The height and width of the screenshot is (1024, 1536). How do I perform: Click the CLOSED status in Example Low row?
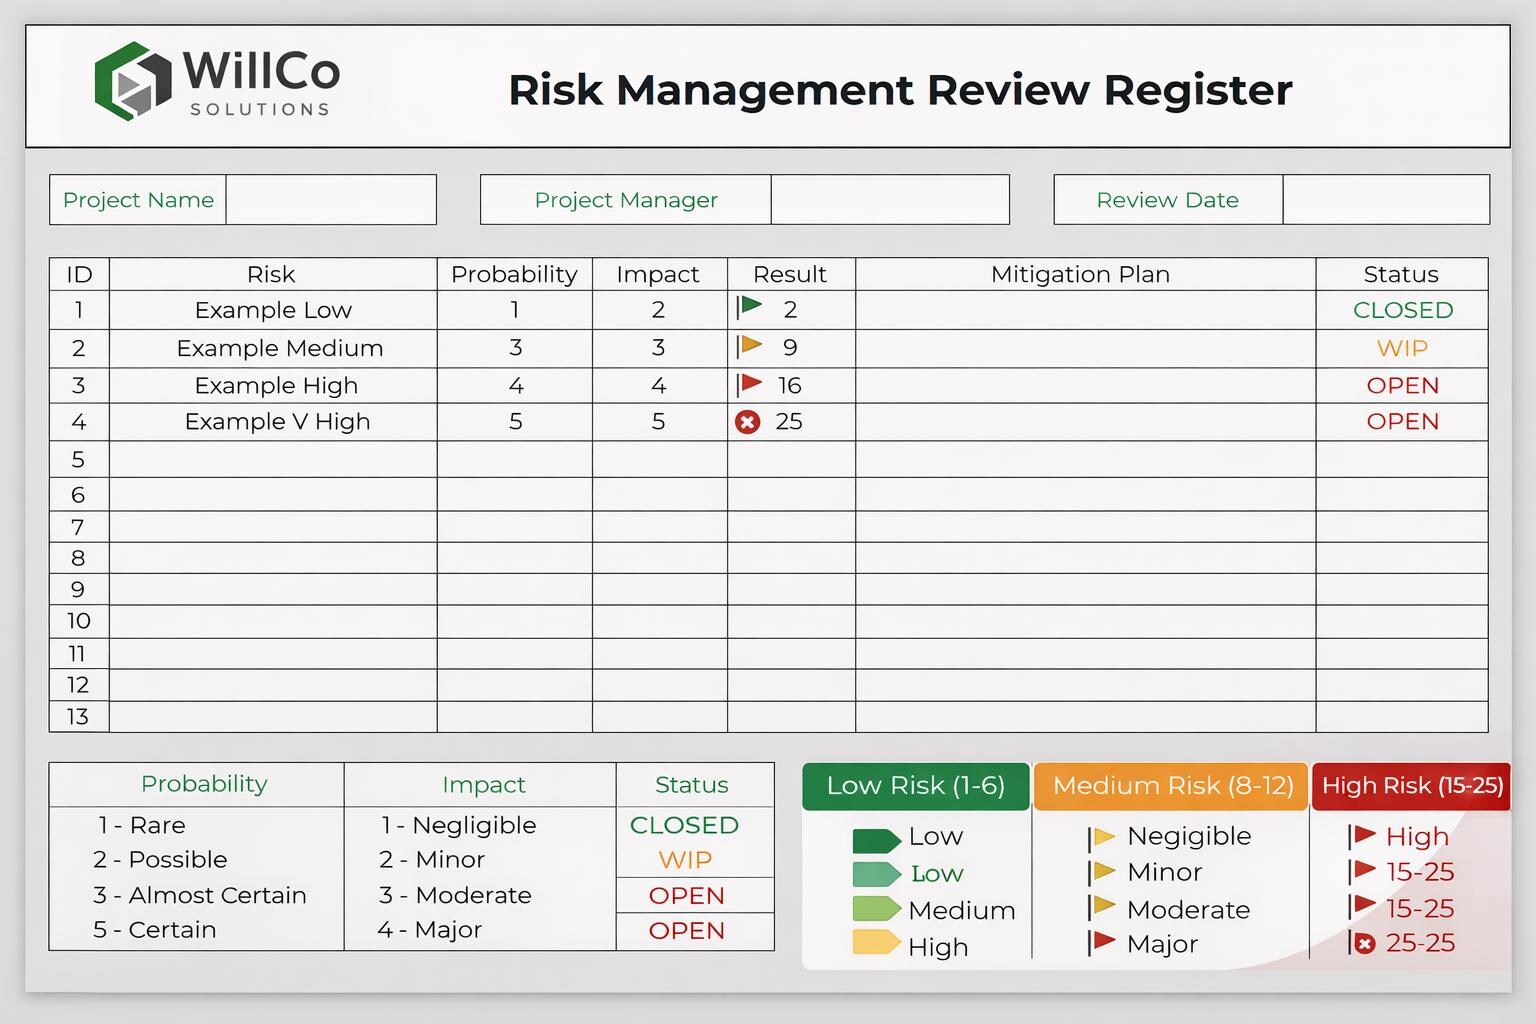pyautogui.click(x=1402, y=310)
